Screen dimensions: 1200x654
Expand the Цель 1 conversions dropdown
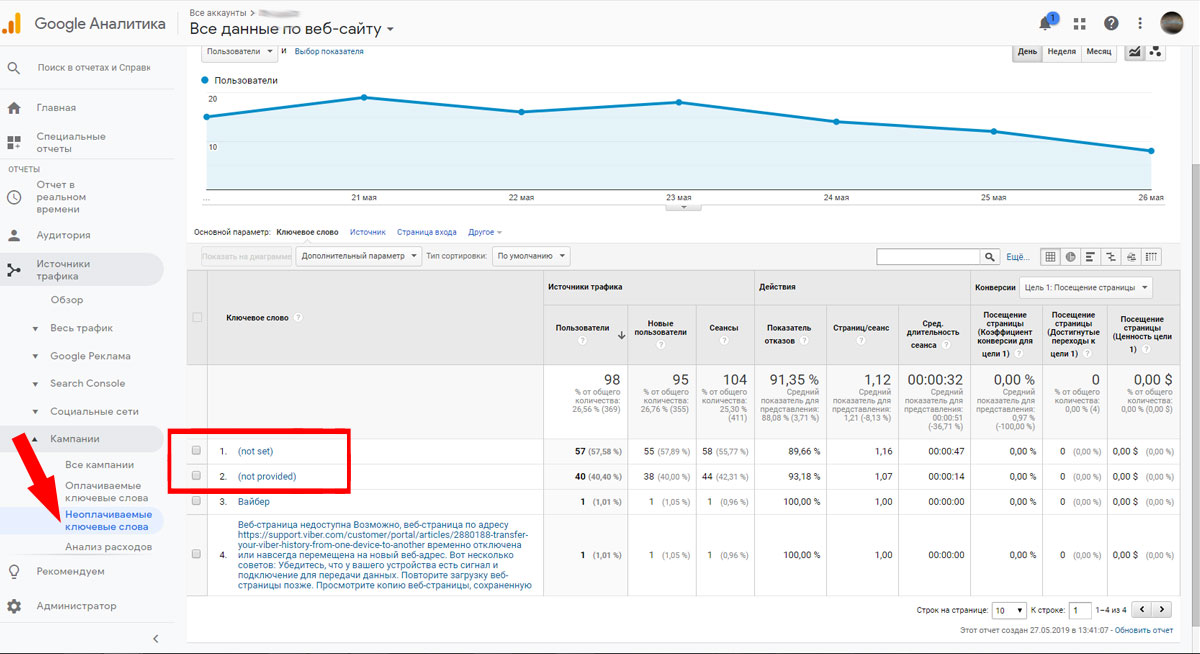[x=1085, y=288]
